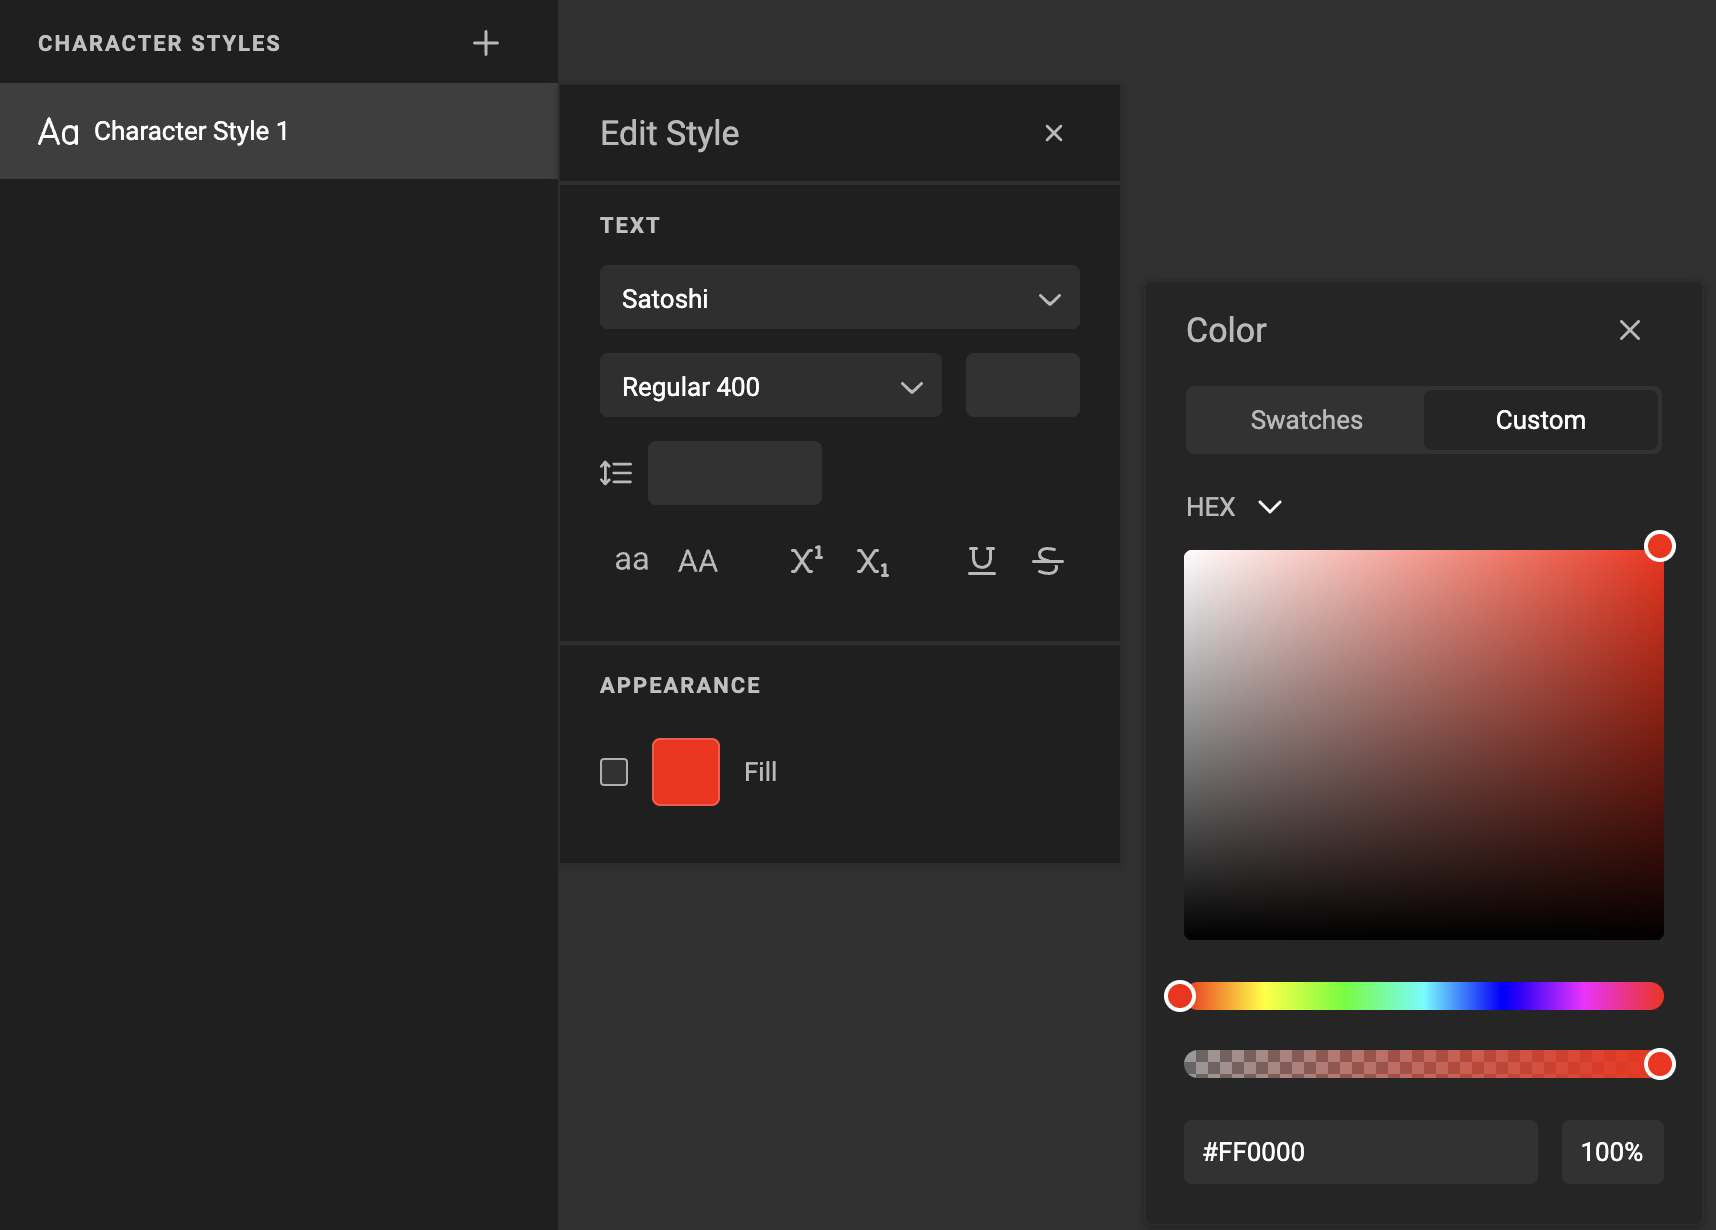Image resolution: width=1716 pixels, height=1230 pixels.
Task: Add a new character style
Action: (x=486, y=42)
